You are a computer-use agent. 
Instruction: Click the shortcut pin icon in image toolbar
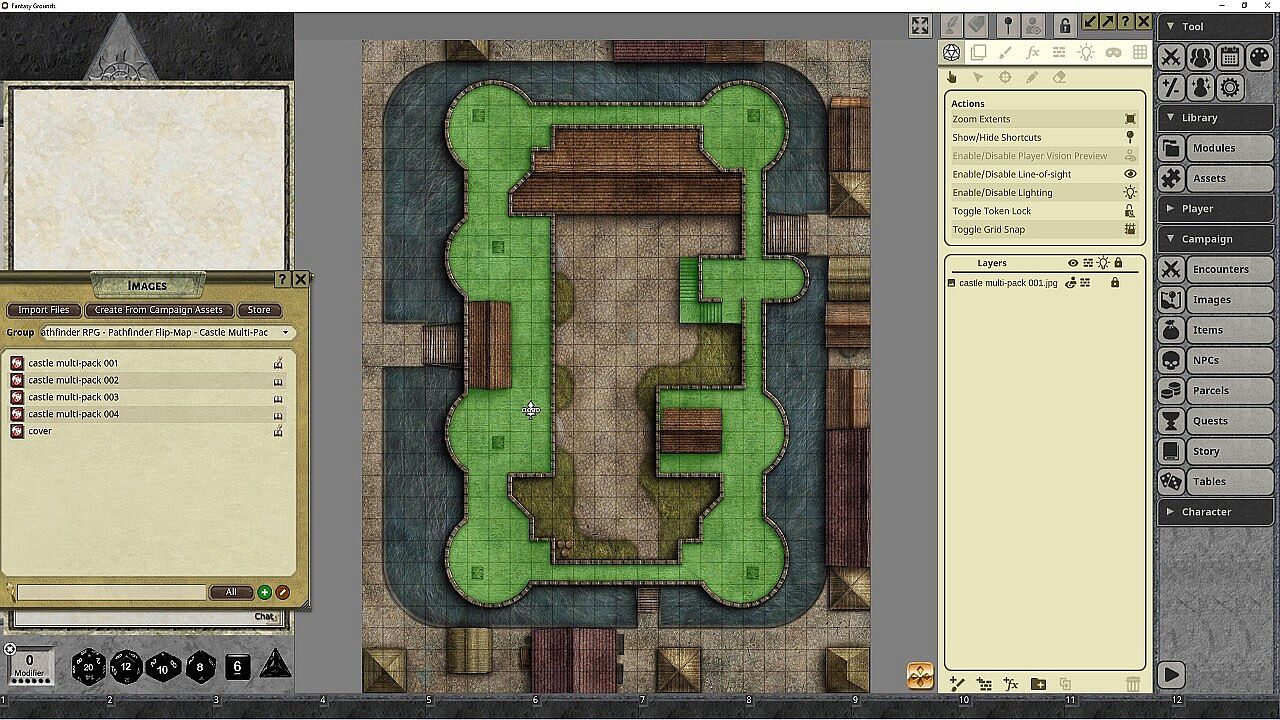1007,25
